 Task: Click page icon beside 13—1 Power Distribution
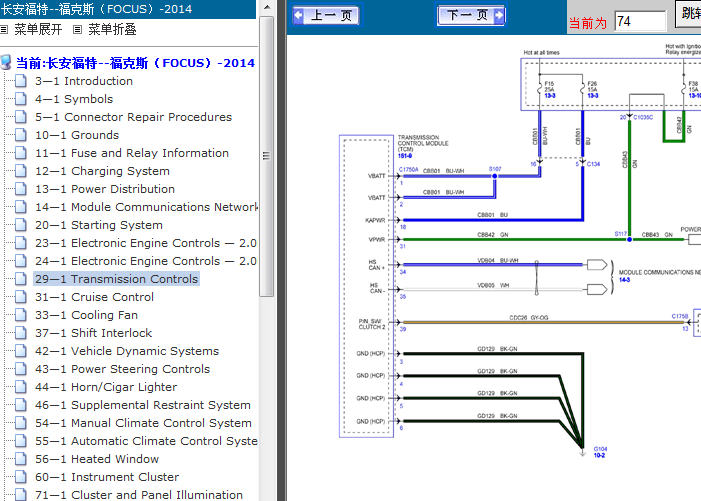click(21, 189)
